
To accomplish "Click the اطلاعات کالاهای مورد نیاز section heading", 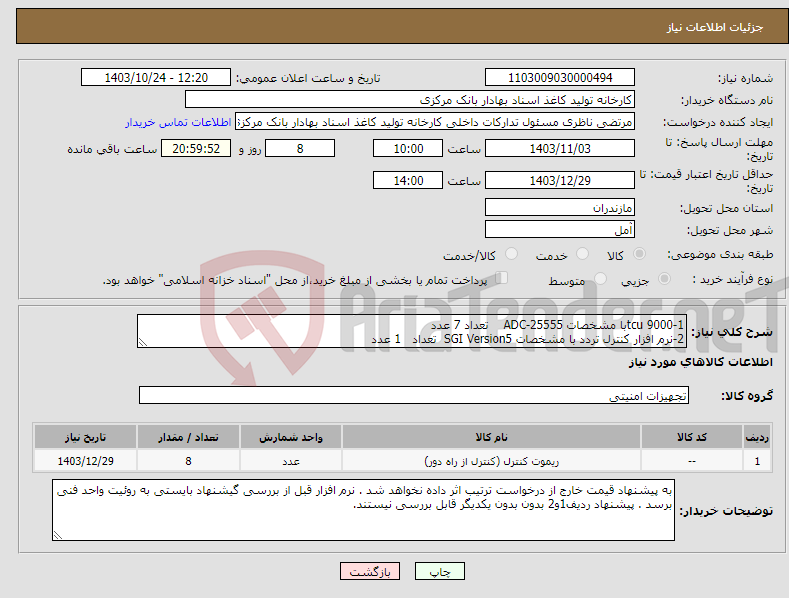I will pyautogui.click(x=700, y=362).
